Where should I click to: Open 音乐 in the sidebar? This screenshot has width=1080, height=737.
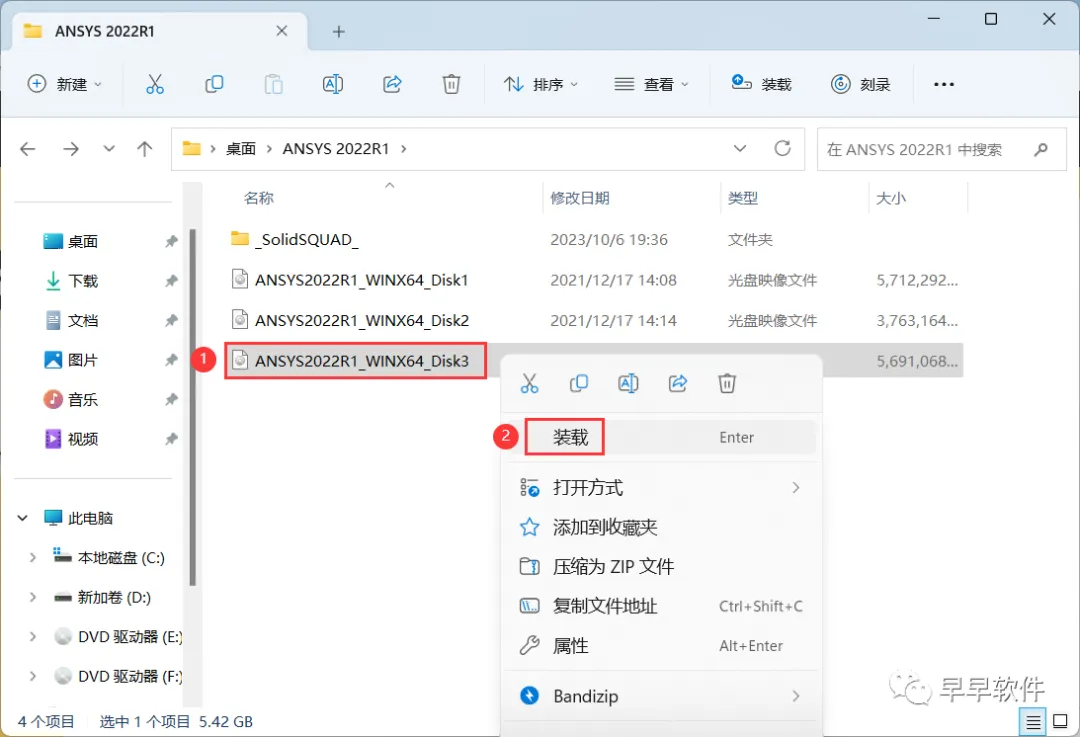pyautogui.click(x=83, y=399)
